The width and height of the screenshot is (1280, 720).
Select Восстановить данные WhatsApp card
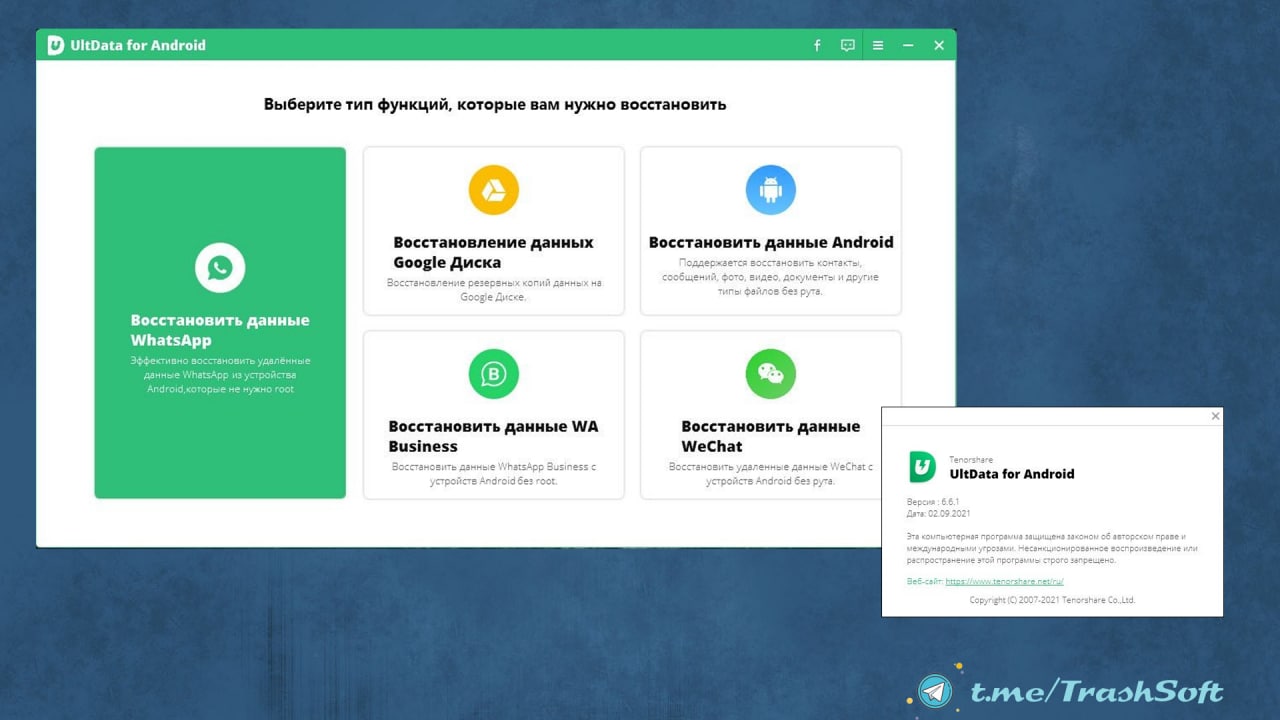point(220,322)
